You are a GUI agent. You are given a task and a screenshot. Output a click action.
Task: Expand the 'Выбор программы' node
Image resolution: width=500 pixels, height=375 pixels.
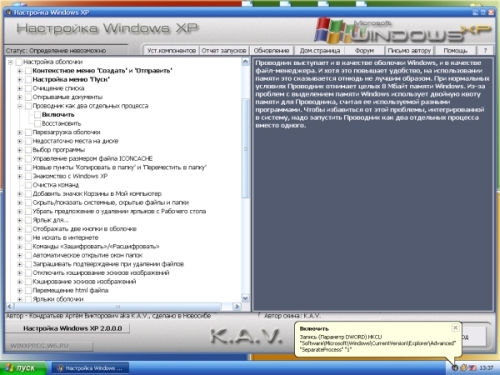coord(20,150)
